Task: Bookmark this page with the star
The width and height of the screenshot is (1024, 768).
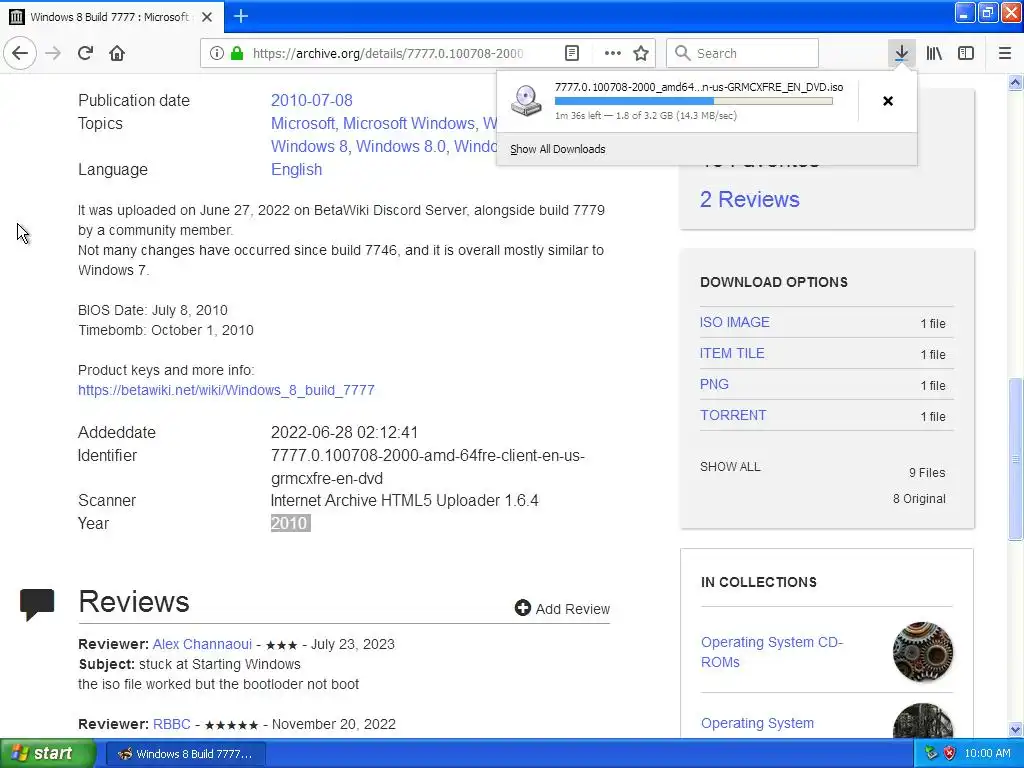Action: click(x=641, y=53)
